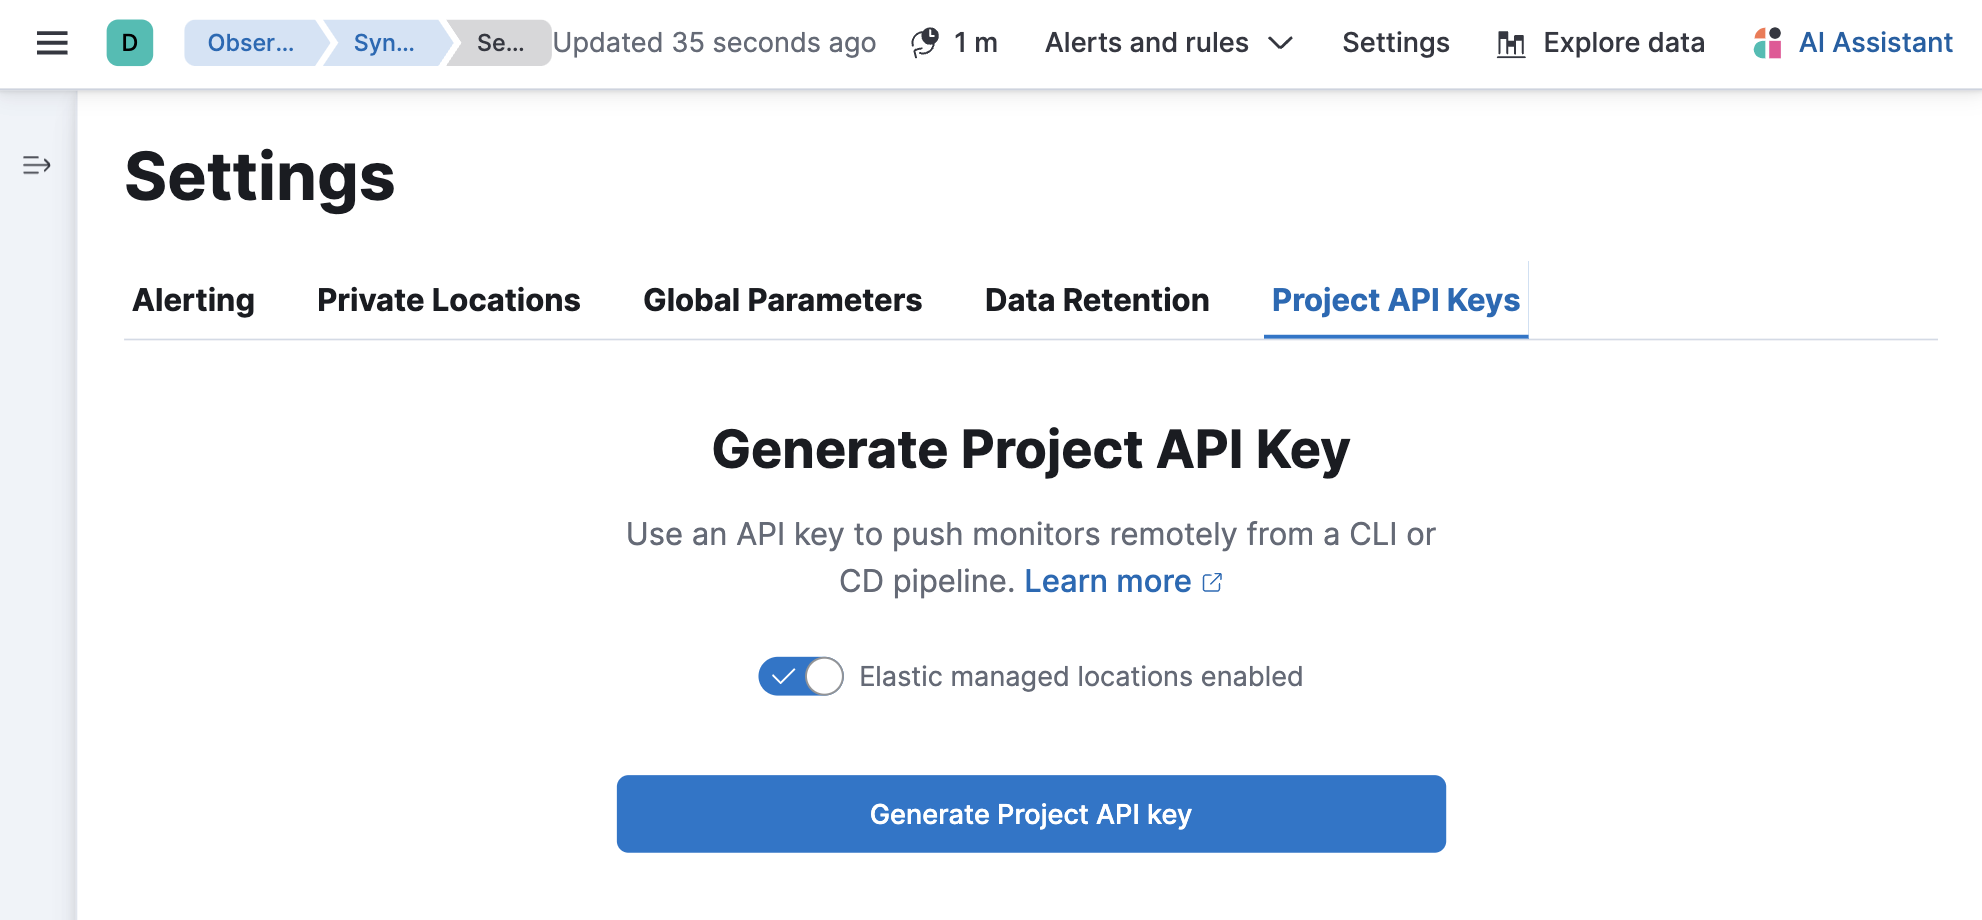Open the main navigation hamburger menu
The image size is (1982, 920).
click(50, 43)
